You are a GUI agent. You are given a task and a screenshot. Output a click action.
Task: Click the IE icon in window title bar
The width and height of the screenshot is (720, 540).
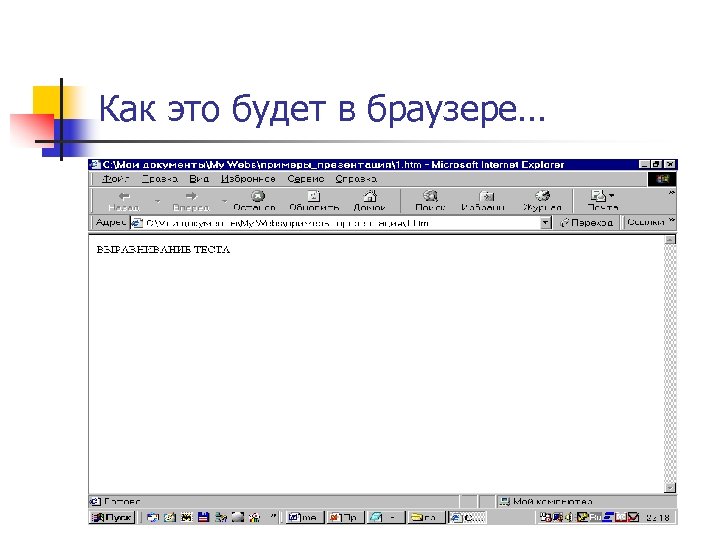click(x=96, y=164)
